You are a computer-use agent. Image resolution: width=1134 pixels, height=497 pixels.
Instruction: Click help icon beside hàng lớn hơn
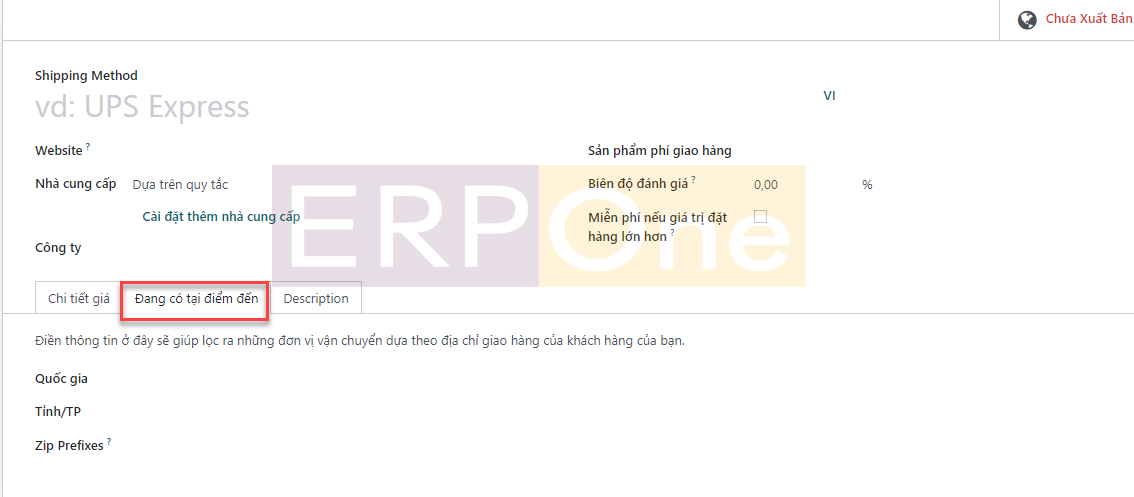[x=673, y=231]
